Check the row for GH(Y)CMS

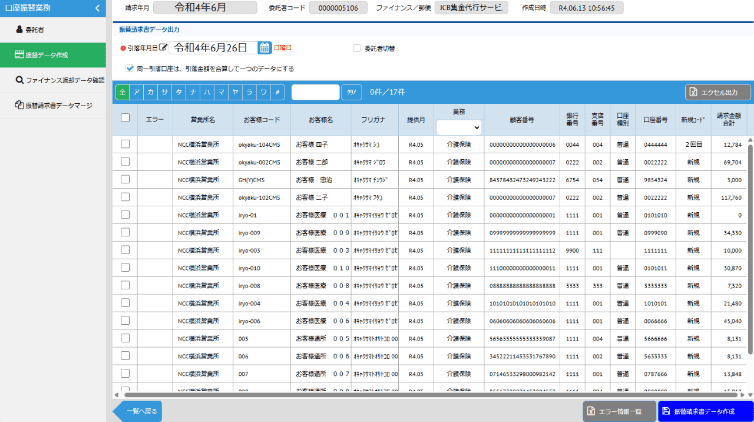(x=126, y=179)
